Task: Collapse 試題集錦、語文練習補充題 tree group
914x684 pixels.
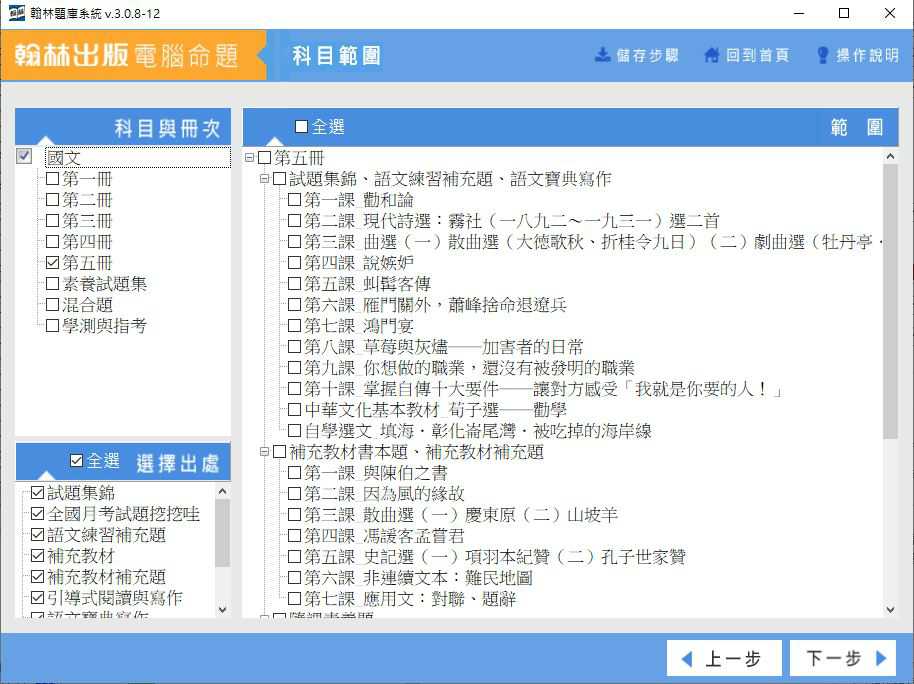Action: tap(264, 178)
